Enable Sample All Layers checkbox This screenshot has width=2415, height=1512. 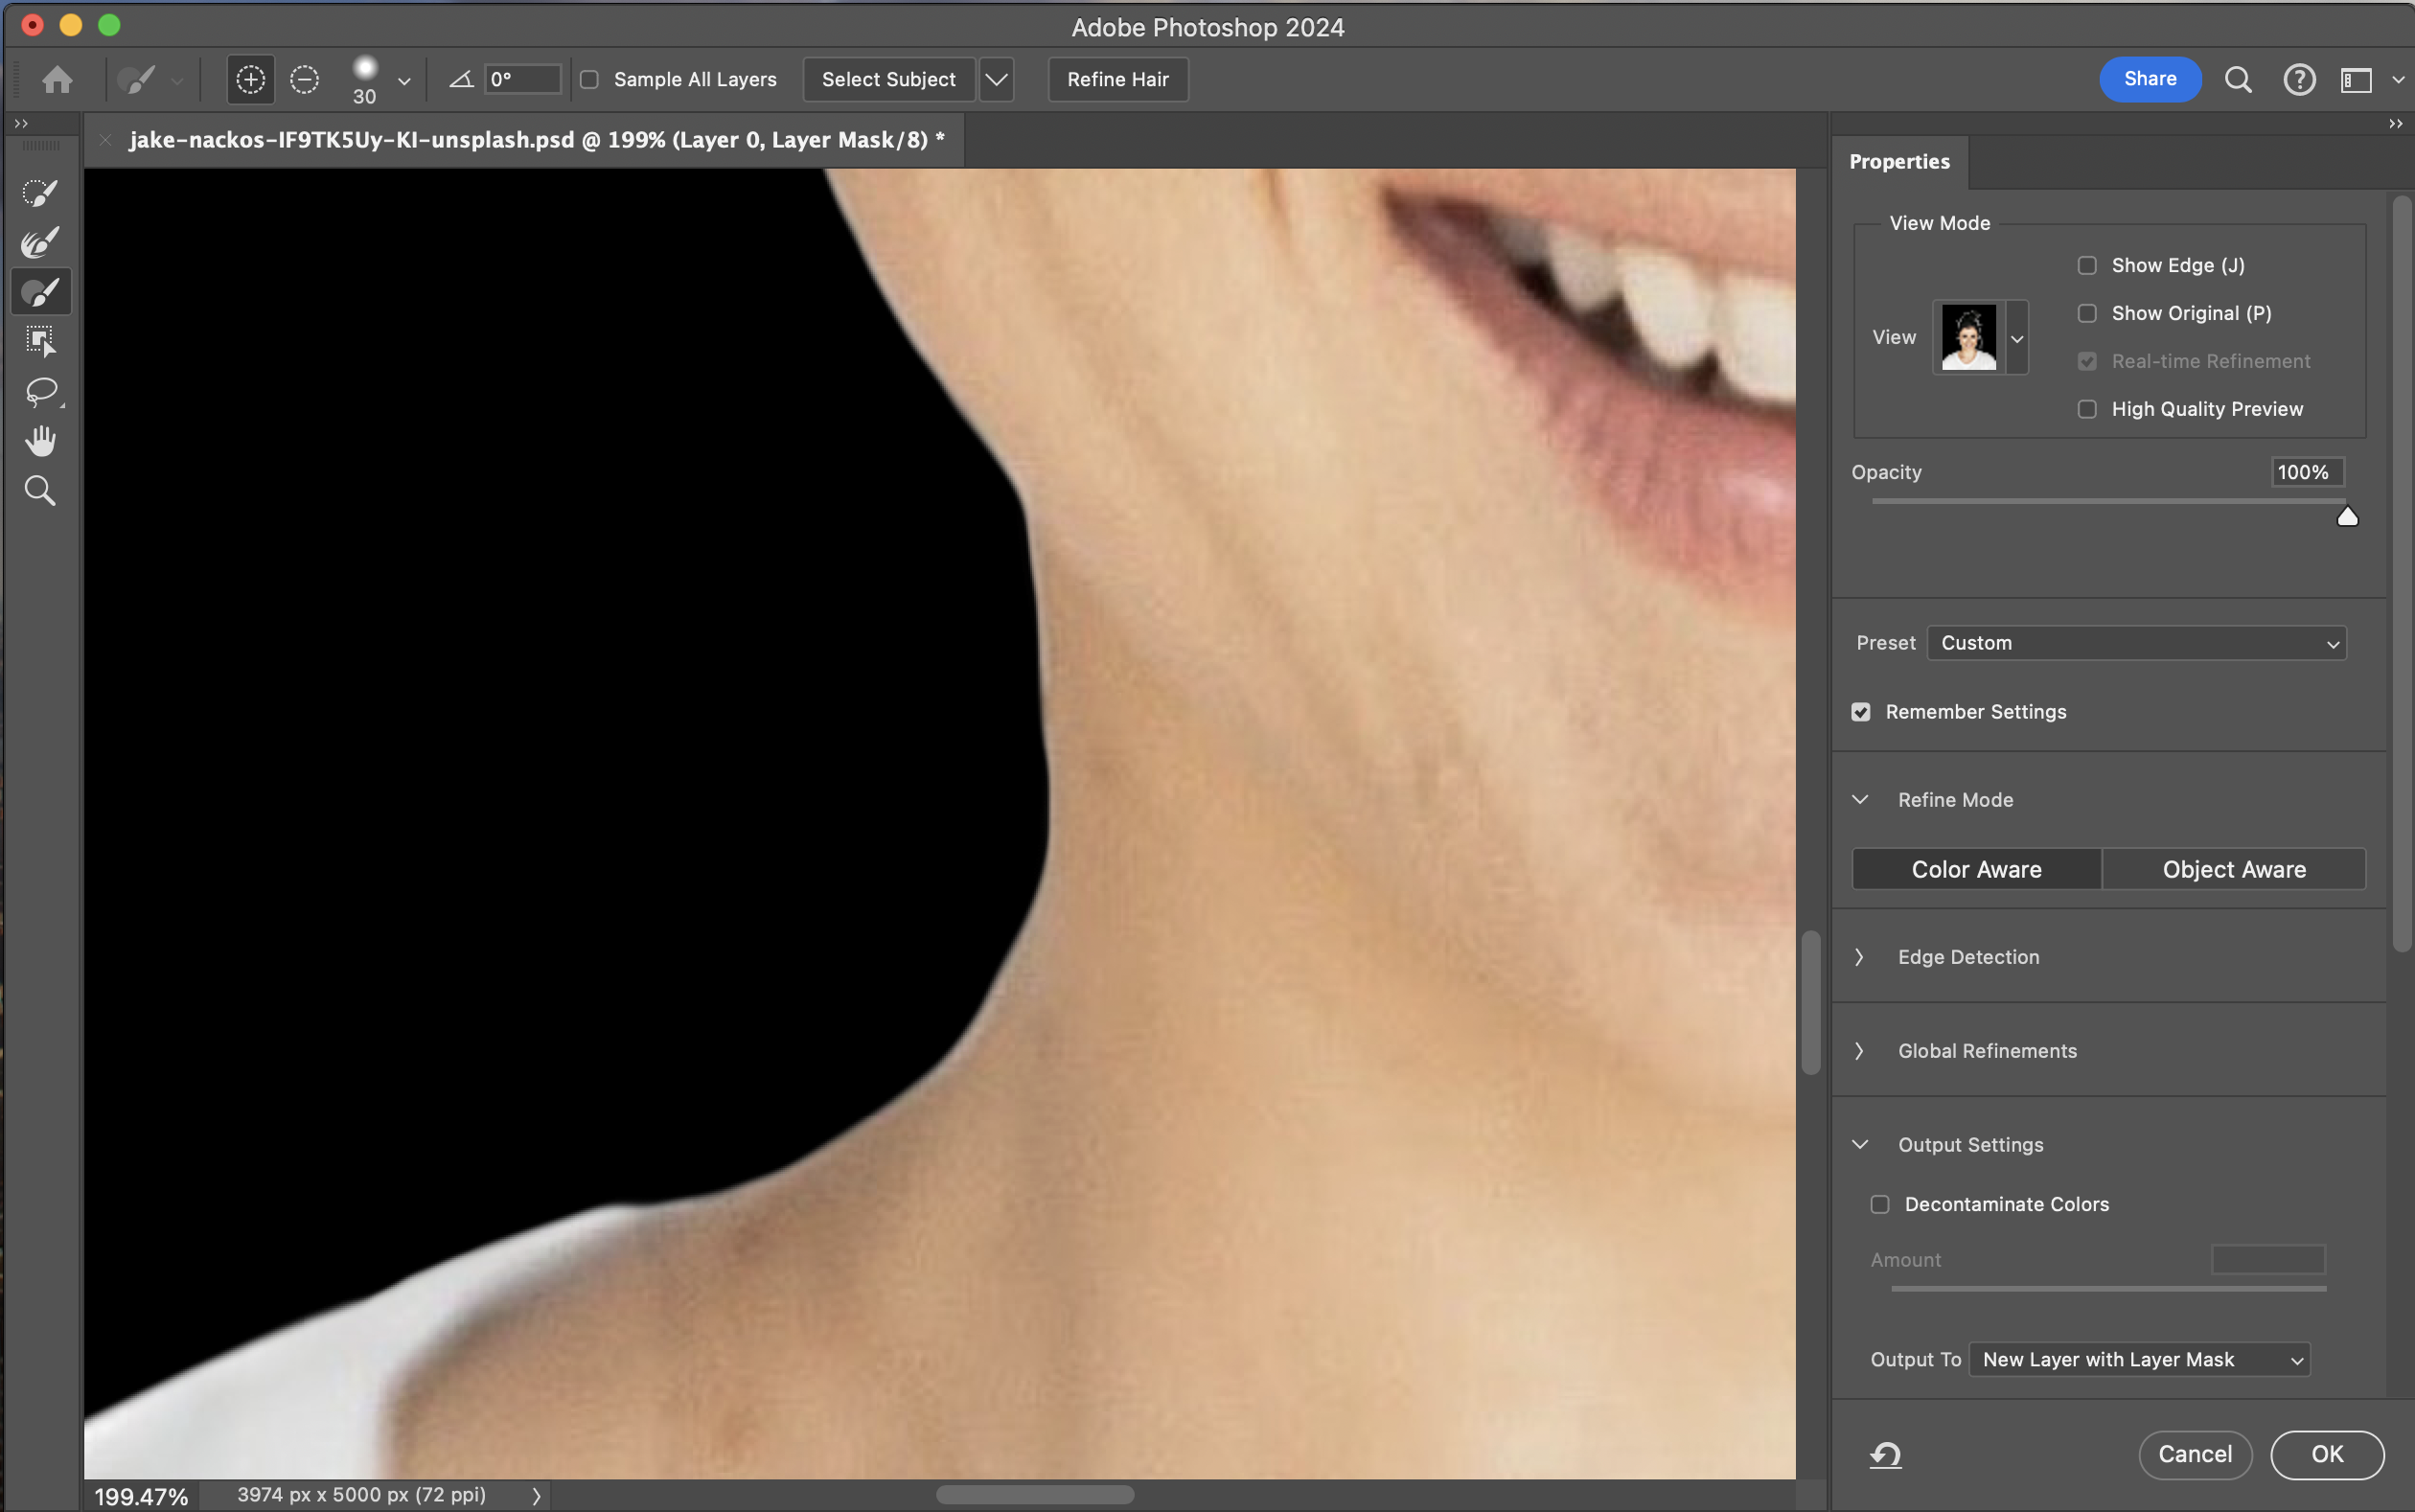point(590,79)
